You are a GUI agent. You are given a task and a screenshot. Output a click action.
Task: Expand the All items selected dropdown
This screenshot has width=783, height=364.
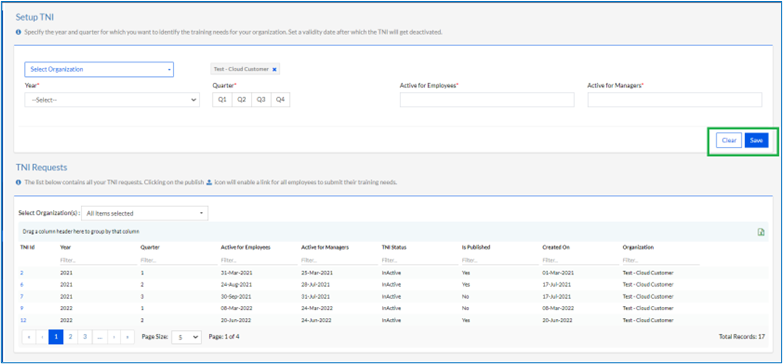pos(144,213)
